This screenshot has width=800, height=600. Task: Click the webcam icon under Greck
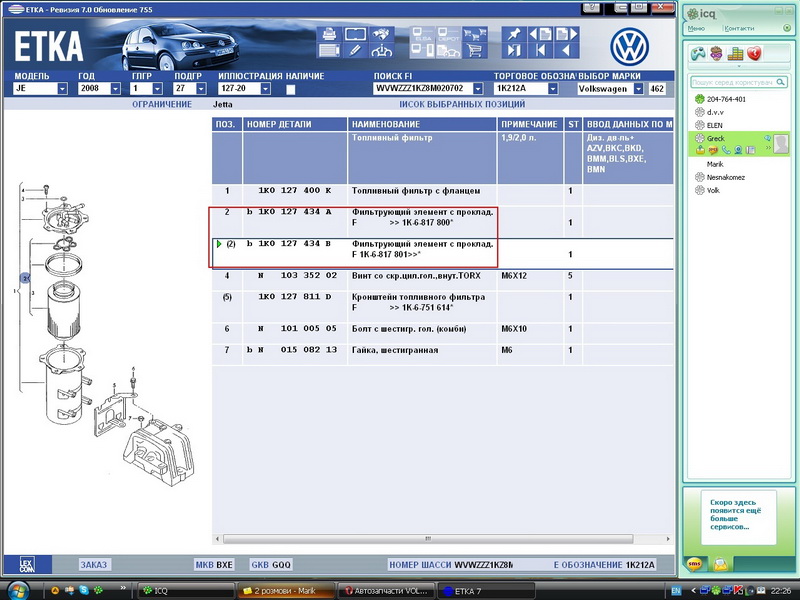tap(738, 150)
